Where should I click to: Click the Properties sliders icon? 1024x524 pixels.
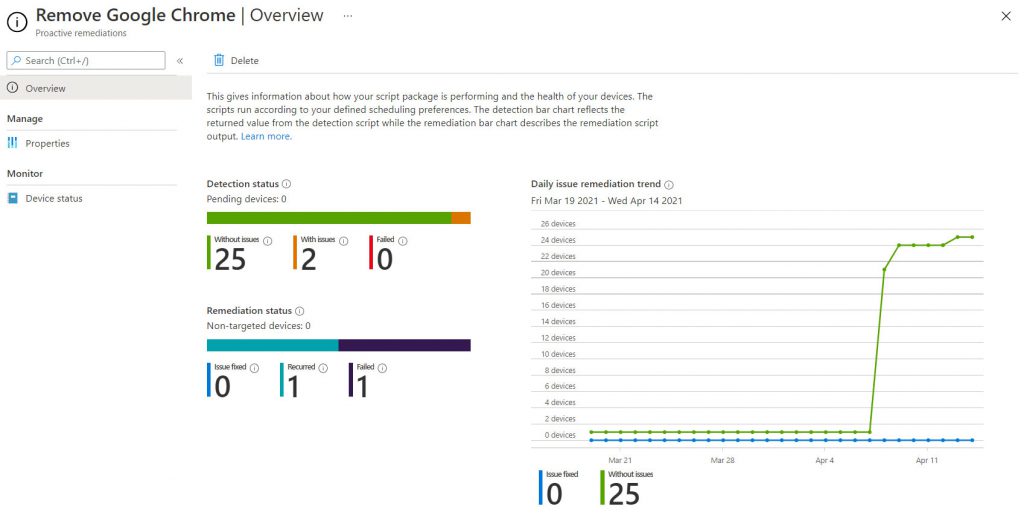pos(12,142)
